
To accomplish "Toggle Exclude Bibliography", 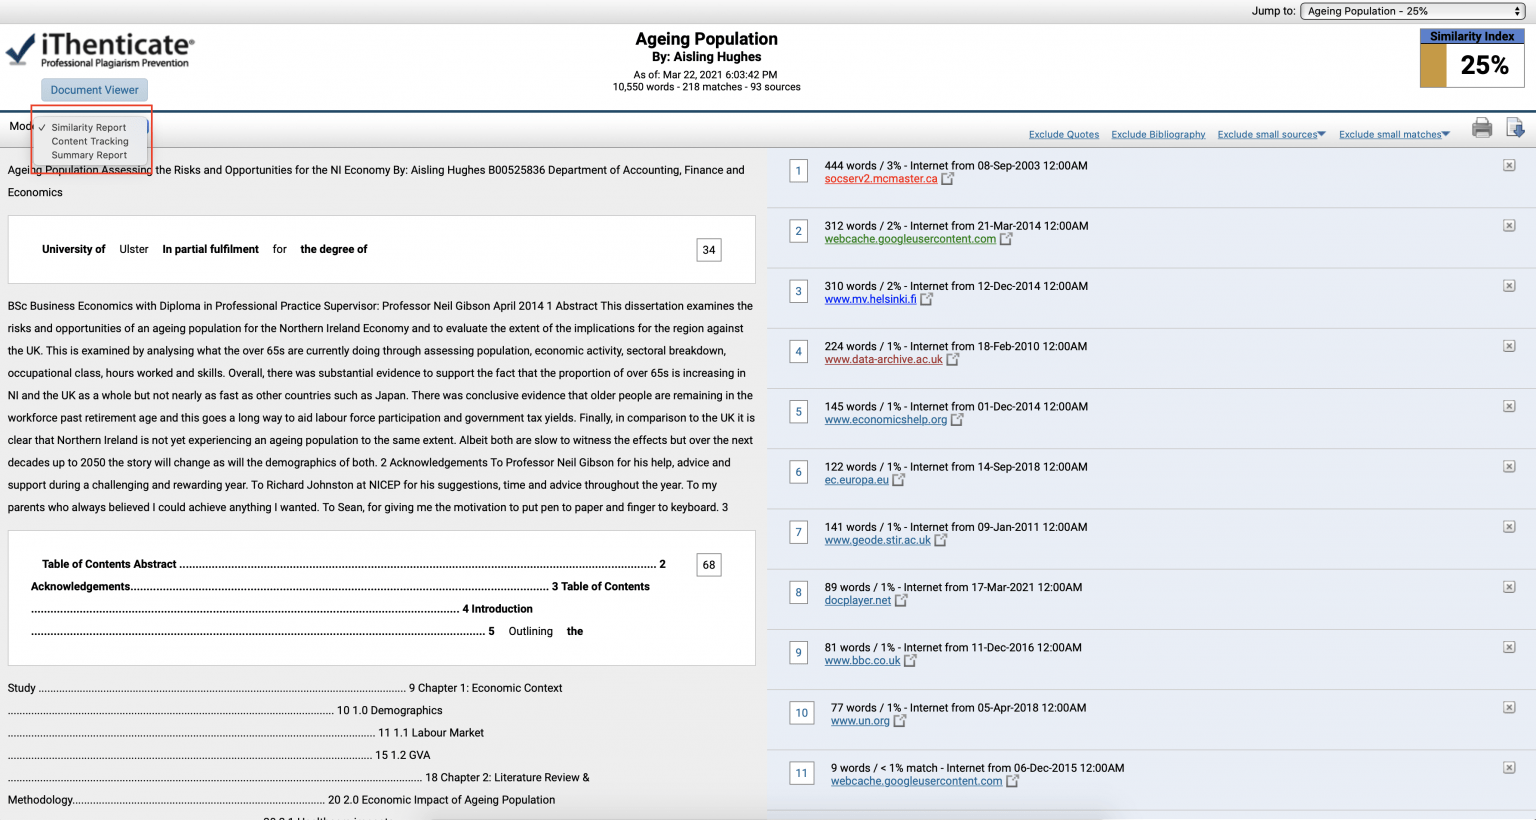I will [x=1158, y=133].
